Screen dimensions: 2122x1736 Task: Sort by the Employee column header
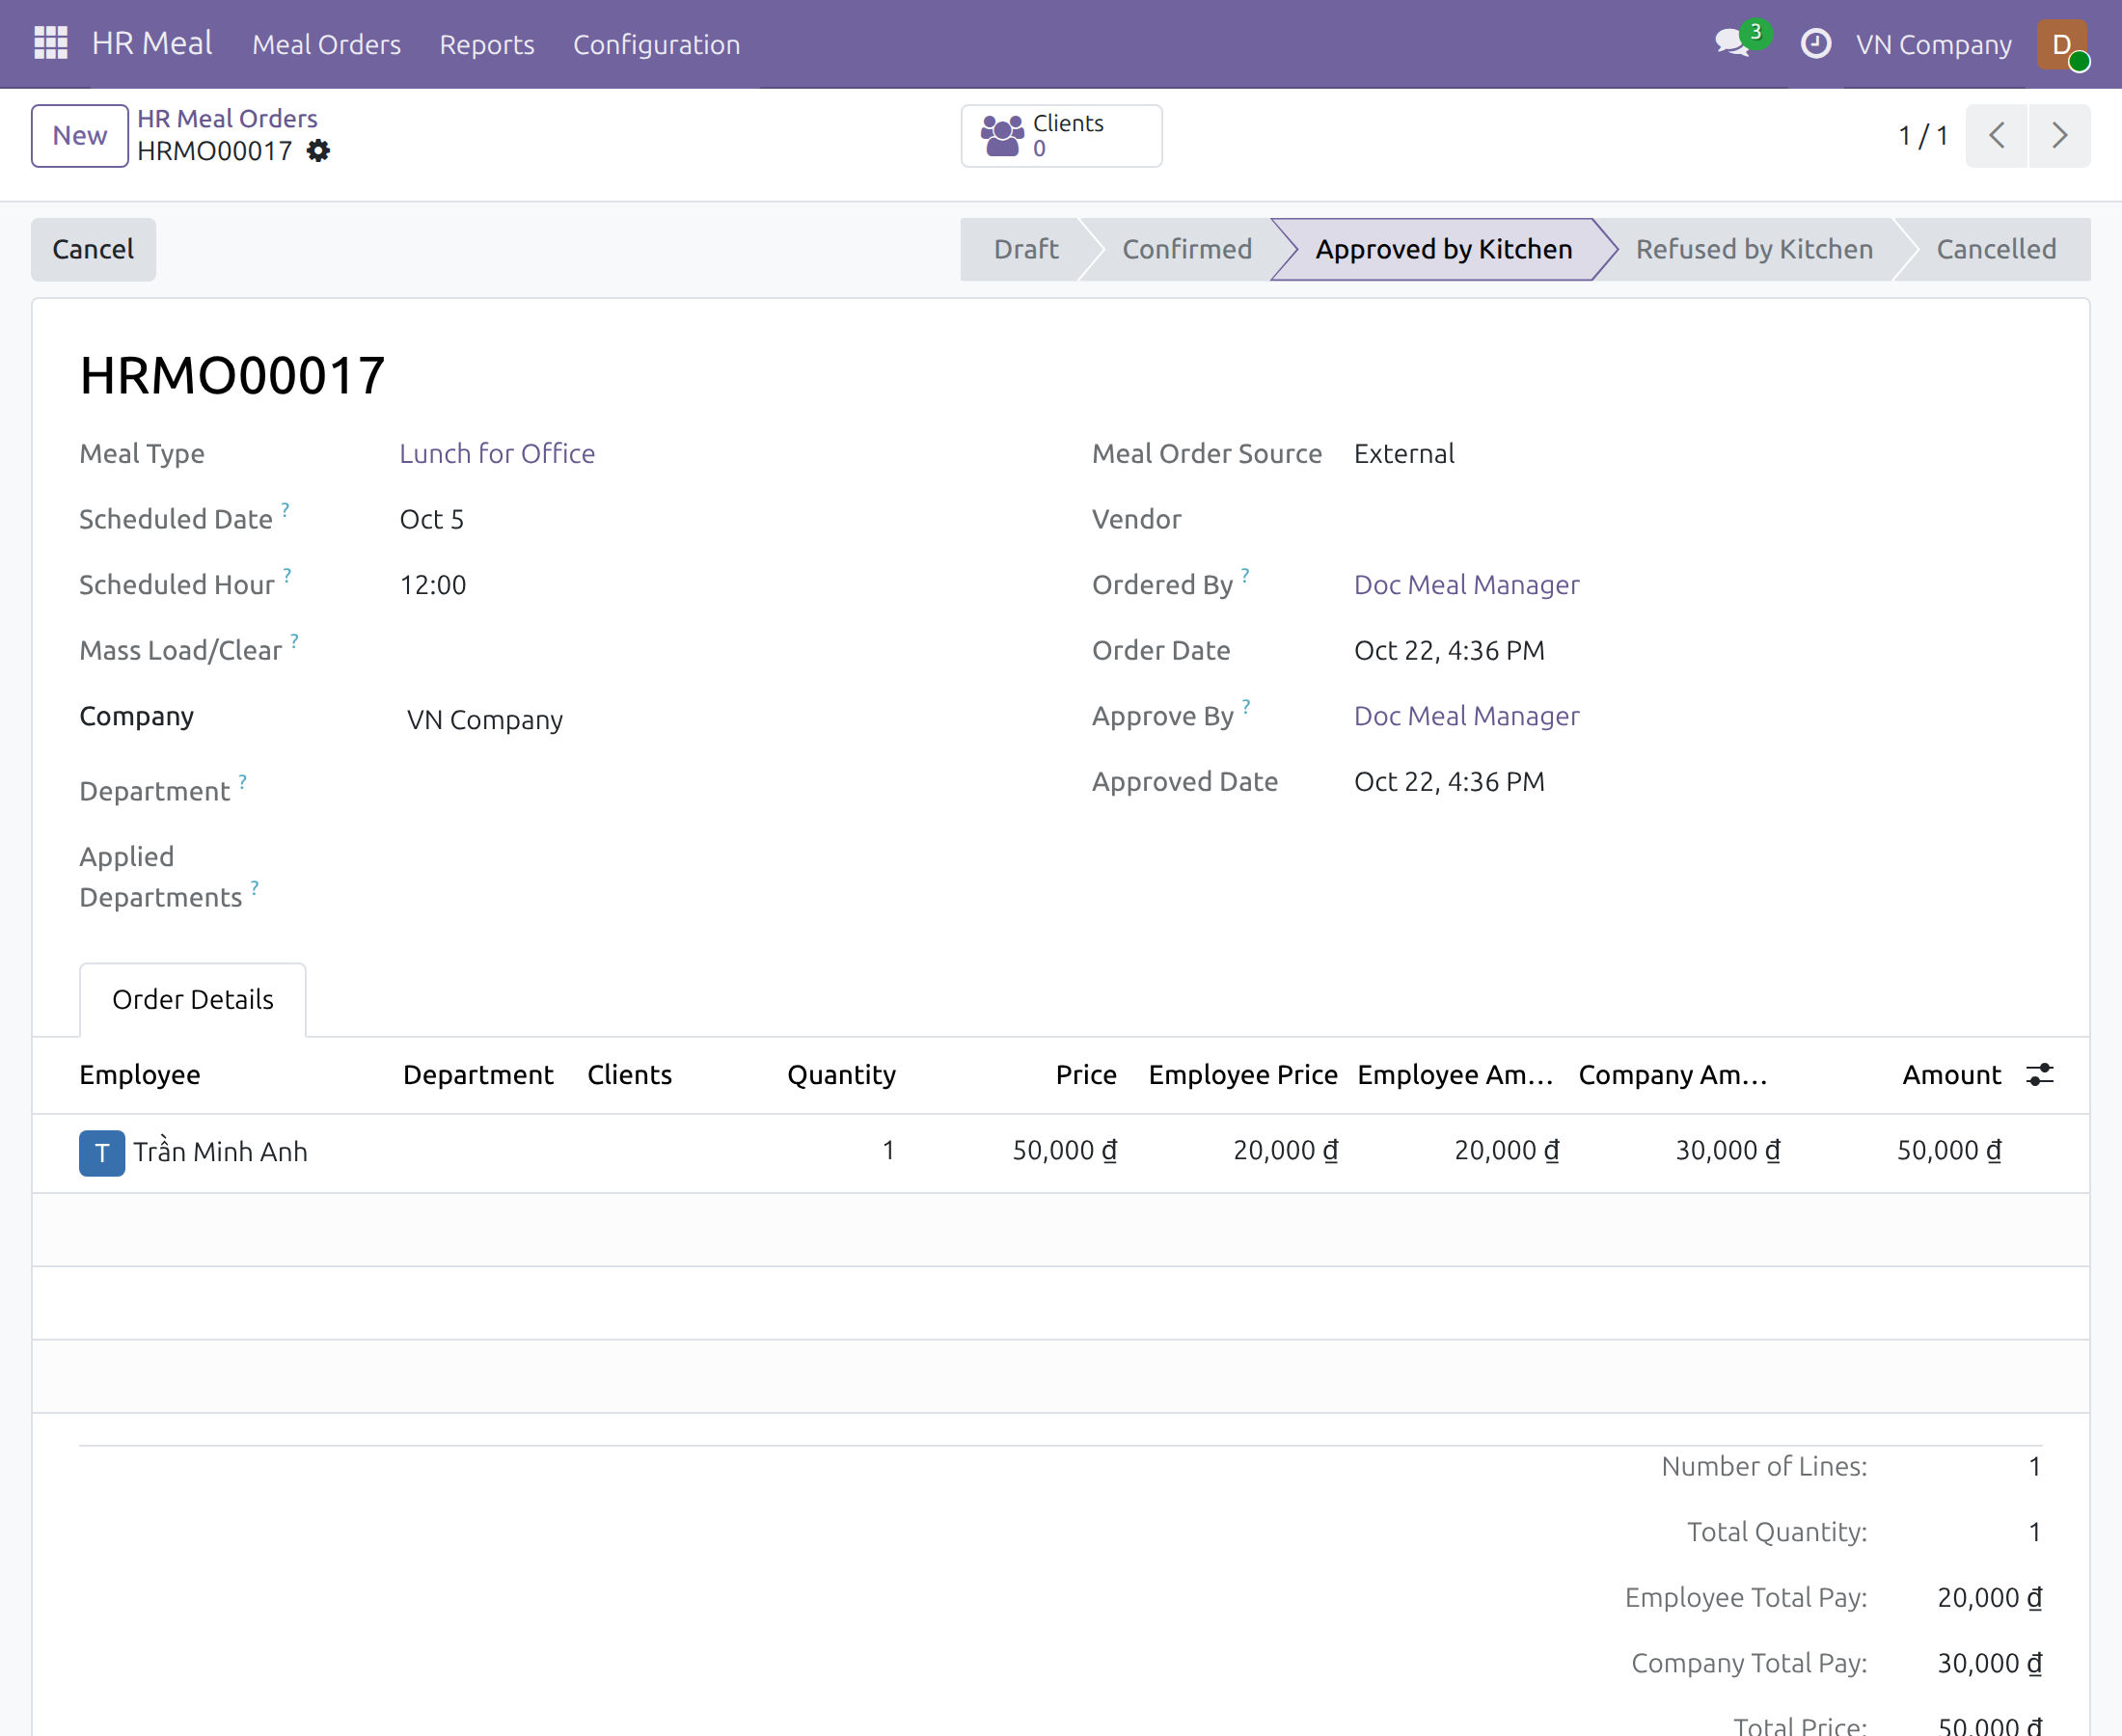[140, 1075]
